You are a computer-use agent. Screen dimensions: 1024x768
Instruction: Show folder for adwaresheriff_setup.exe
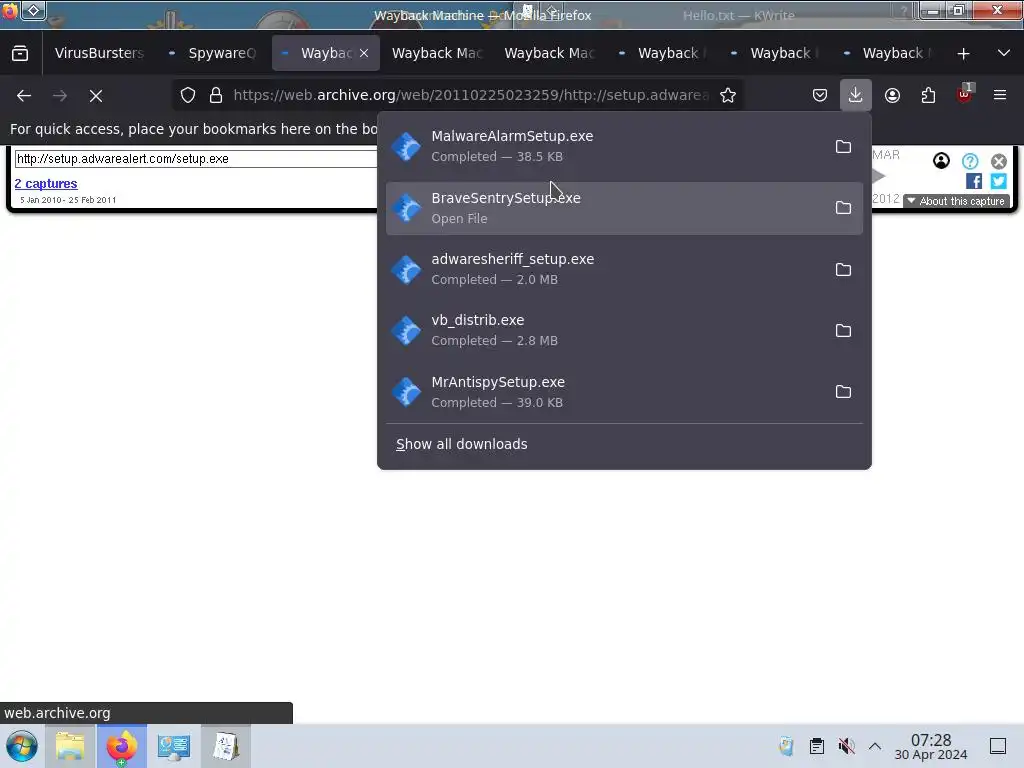[x=843, y=269]
